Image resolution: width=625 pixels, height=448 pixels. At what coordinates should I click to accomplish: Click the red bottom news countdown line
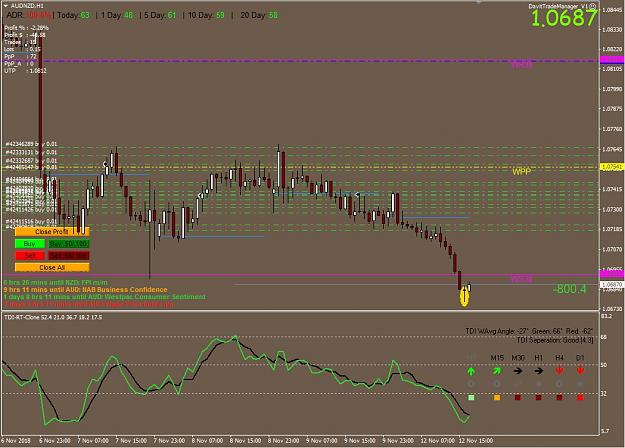[x=88, y=304]
